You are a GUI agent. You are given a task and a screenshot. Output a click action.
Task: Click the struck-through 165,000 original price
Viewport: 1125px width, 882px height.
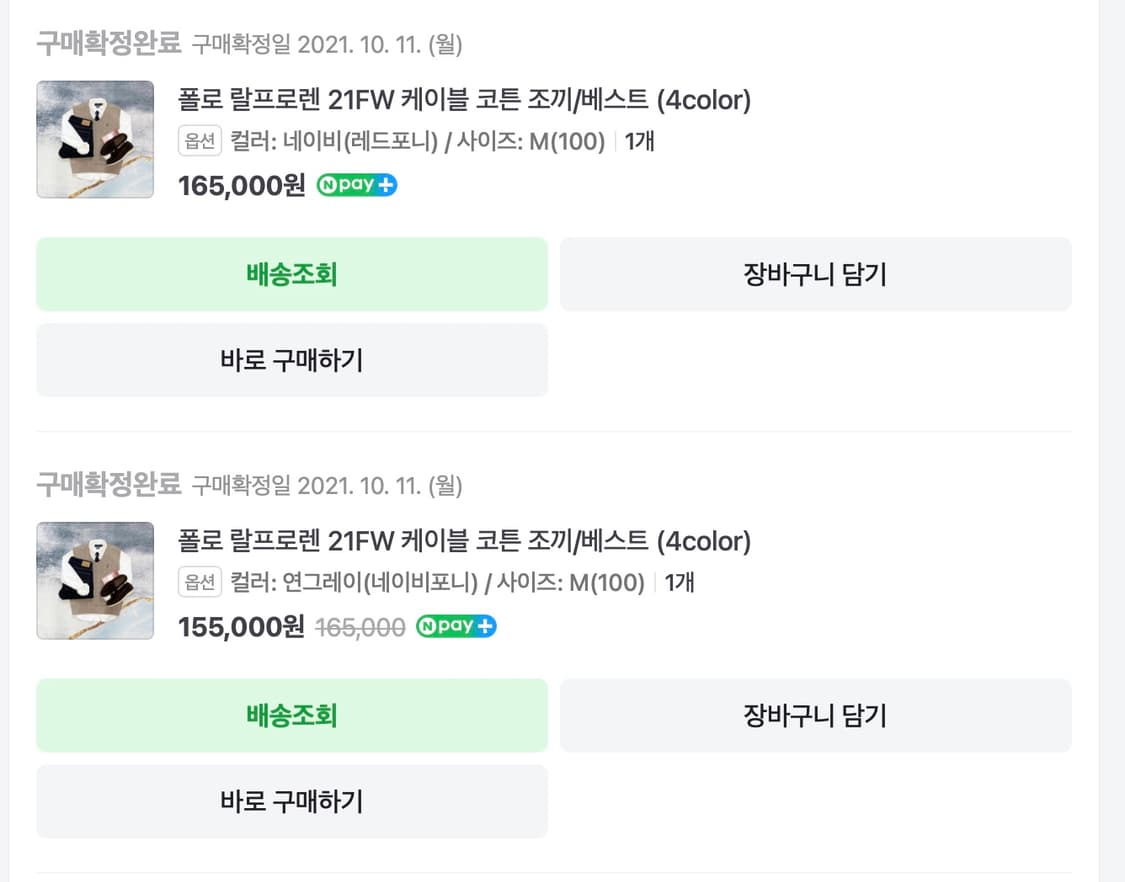pyautogui.click(x=360, y=627)
